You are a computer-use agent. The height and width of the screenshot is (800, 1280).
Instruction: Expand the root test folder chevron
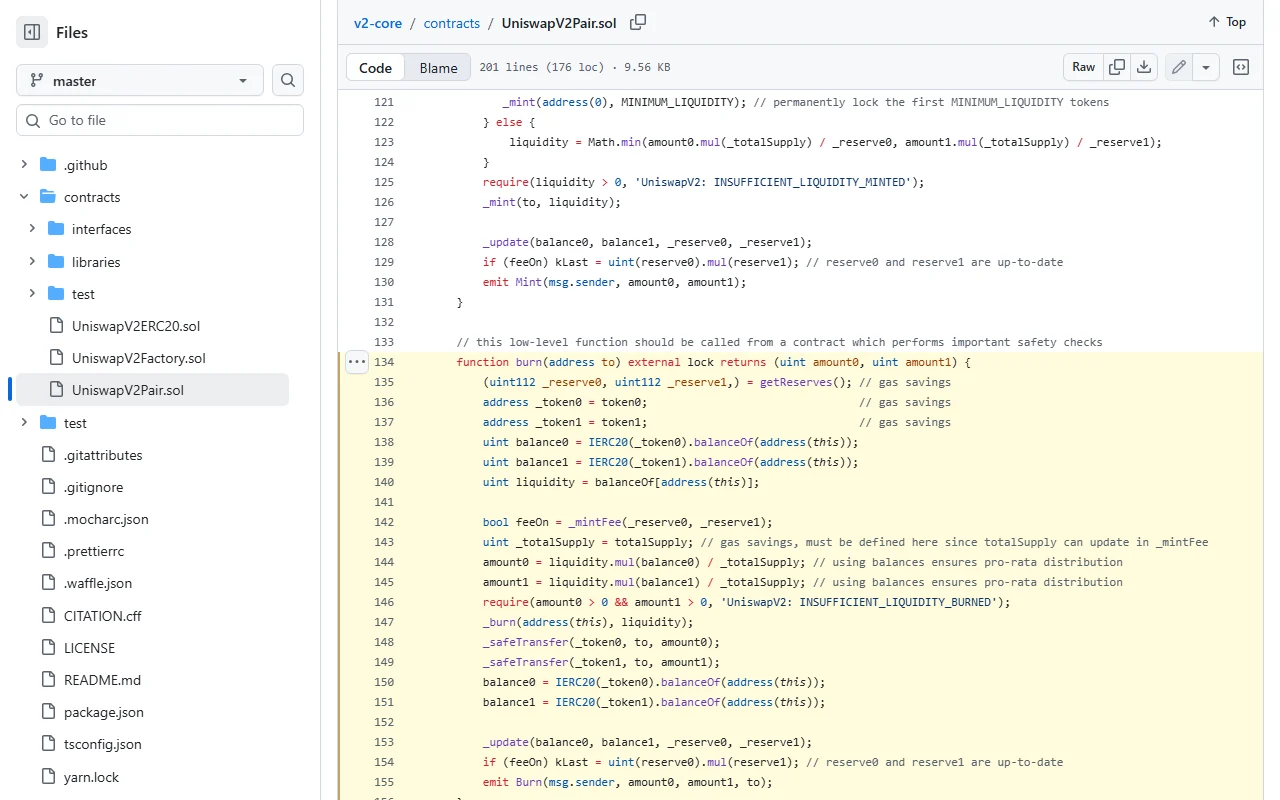pyautogui.click(x=24, y=423)
